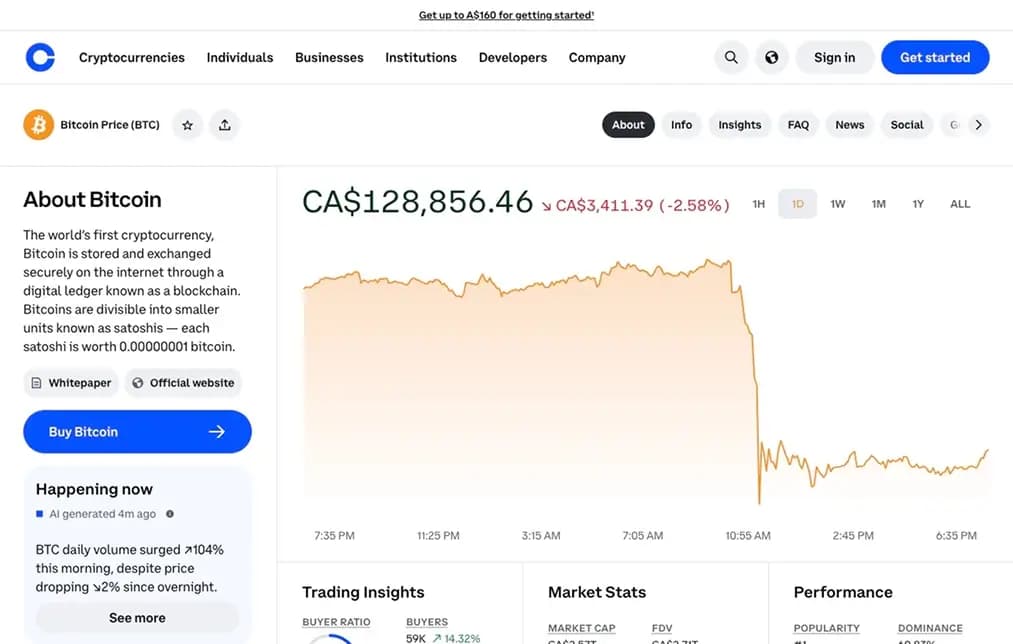Select the ALL time range

[x=959, y=203]
